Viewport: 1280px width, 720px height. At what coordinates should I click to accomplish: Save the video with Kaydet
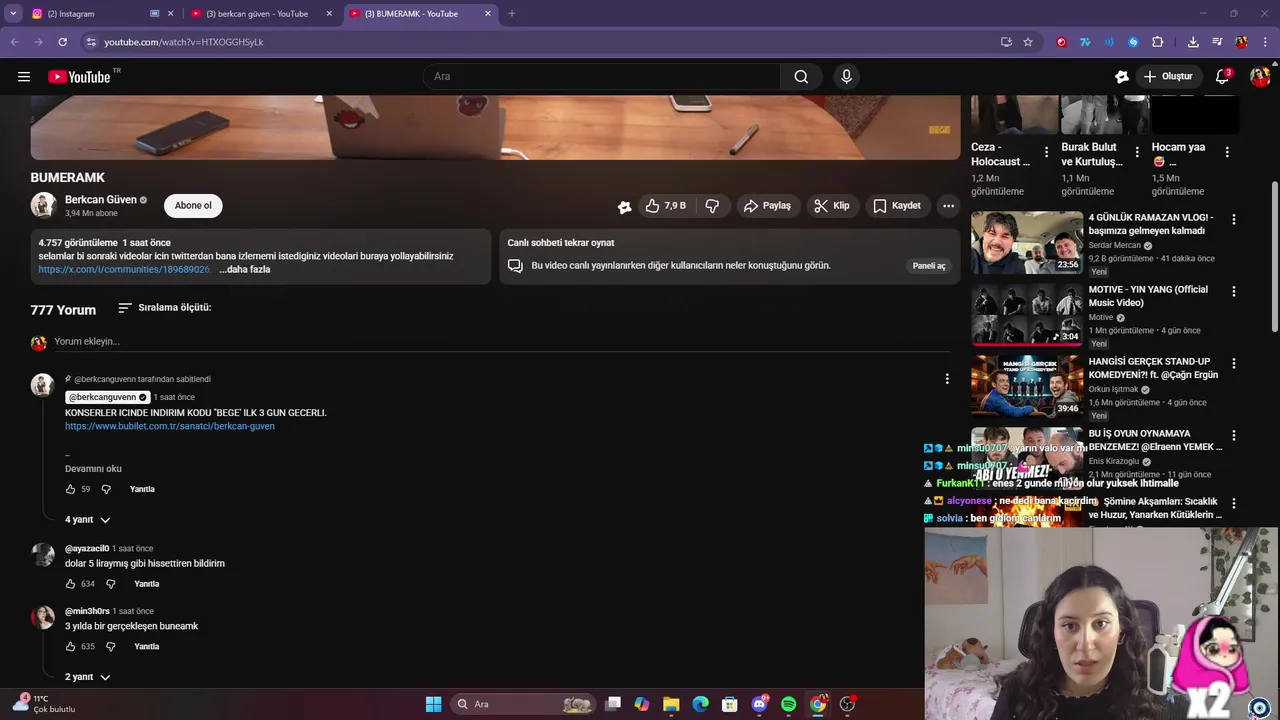[897, 206]
